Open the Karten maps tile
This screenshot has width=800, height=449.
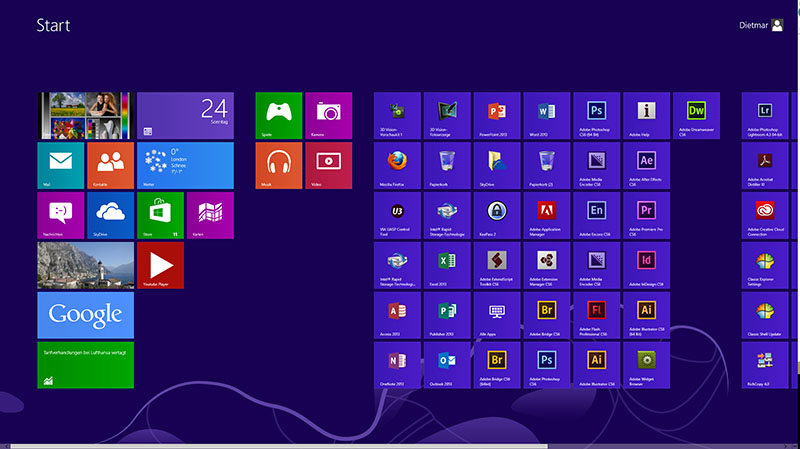point(210,215)
